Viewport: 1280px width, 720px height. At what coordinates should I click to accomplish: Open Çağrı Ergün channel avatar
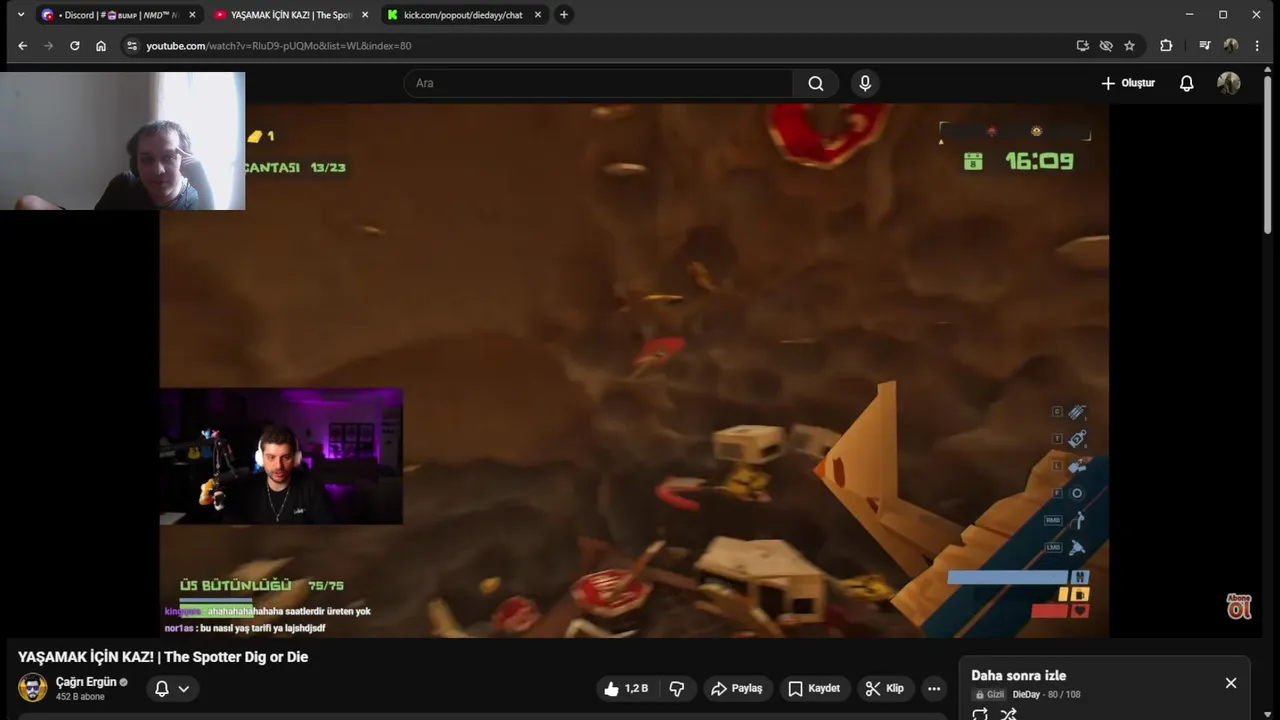pyautogui.click(x=32, y=688)
